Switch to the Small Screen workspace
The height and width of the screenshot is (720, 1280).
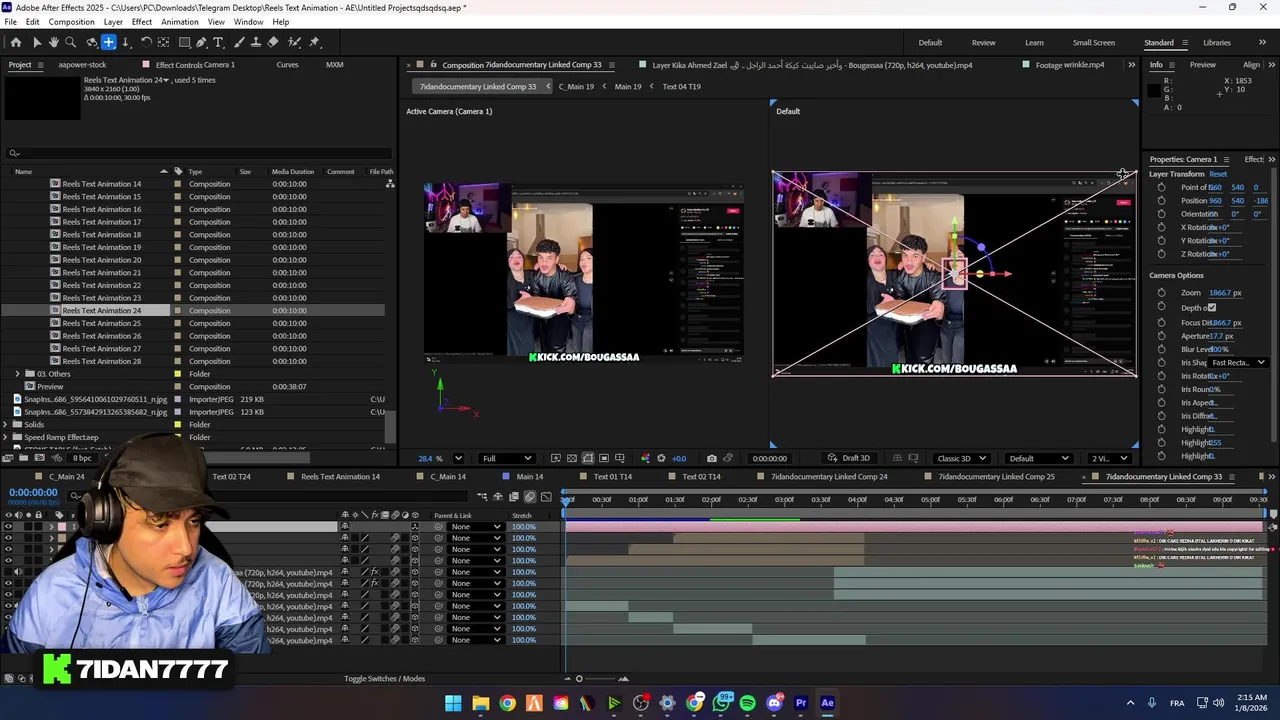tap(1094, 43)
